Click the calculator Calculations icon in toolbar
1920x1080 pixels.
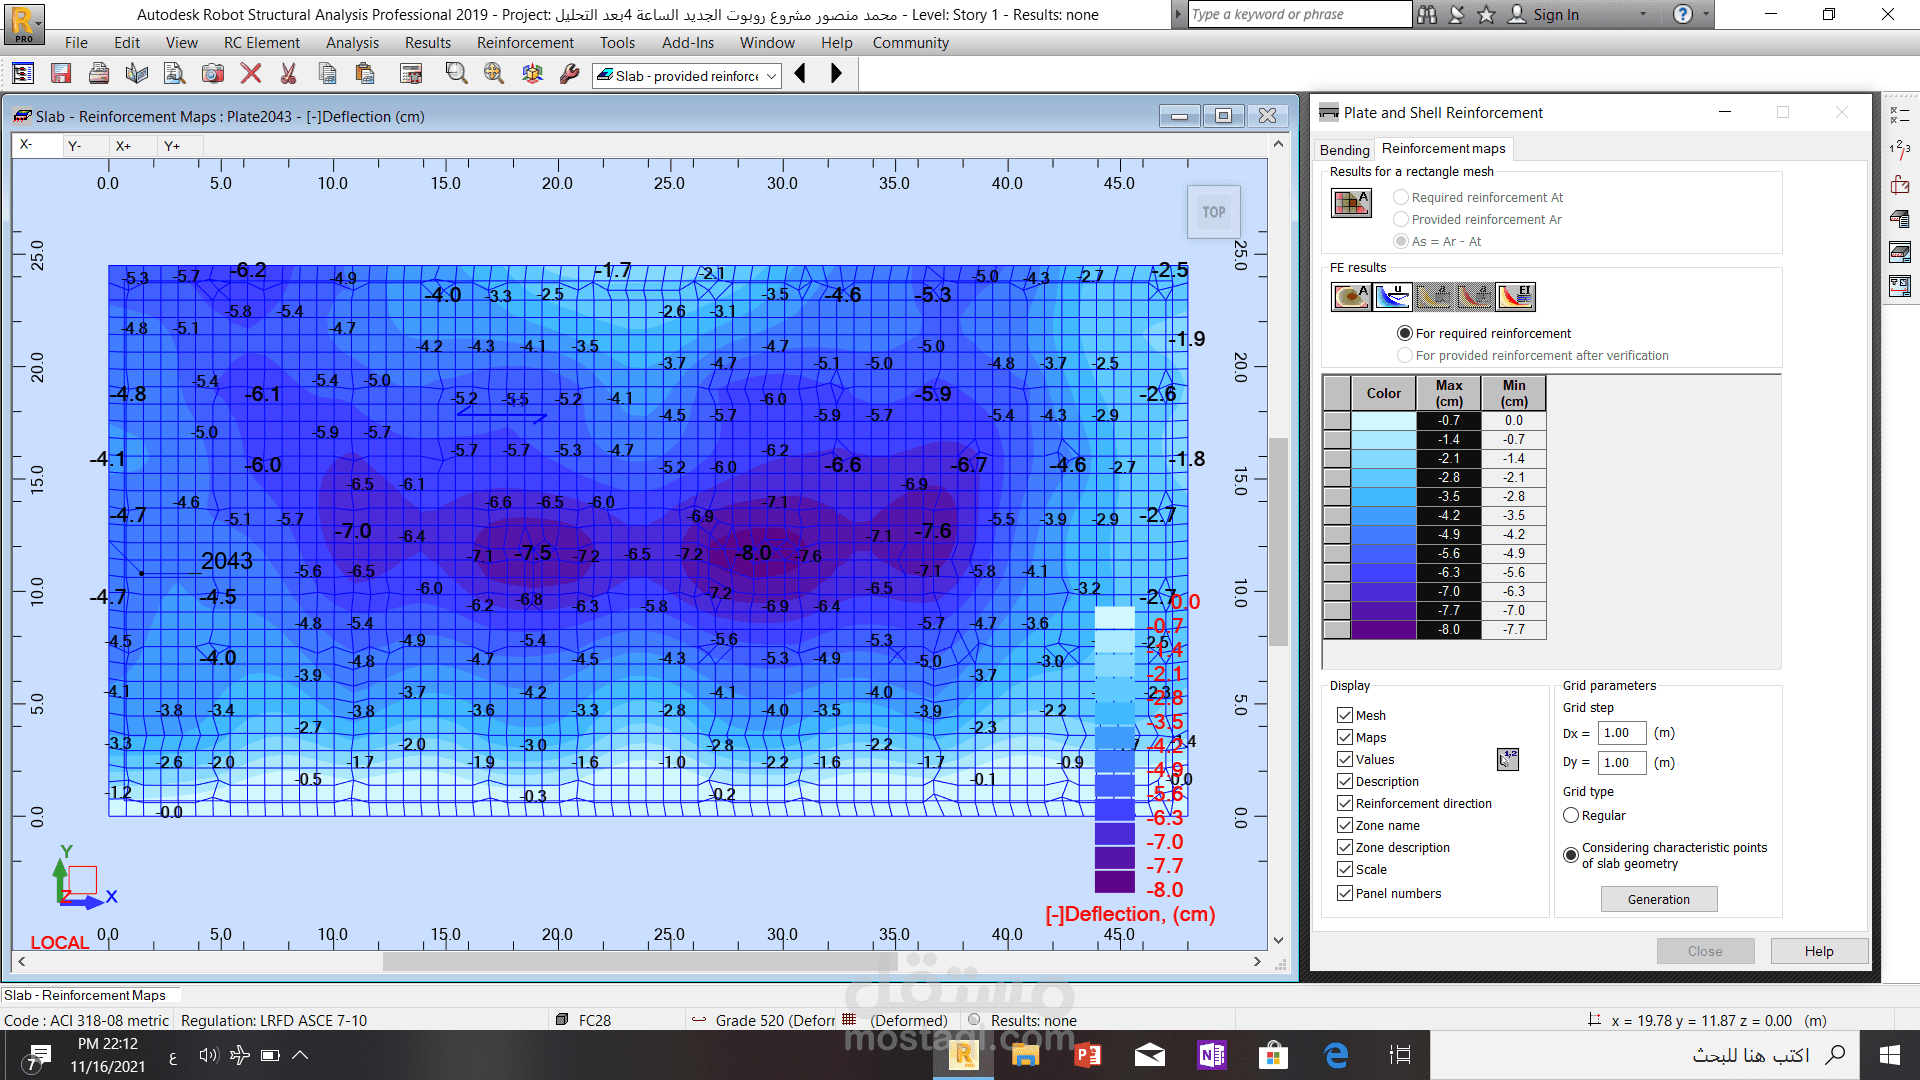pos(410,74)
